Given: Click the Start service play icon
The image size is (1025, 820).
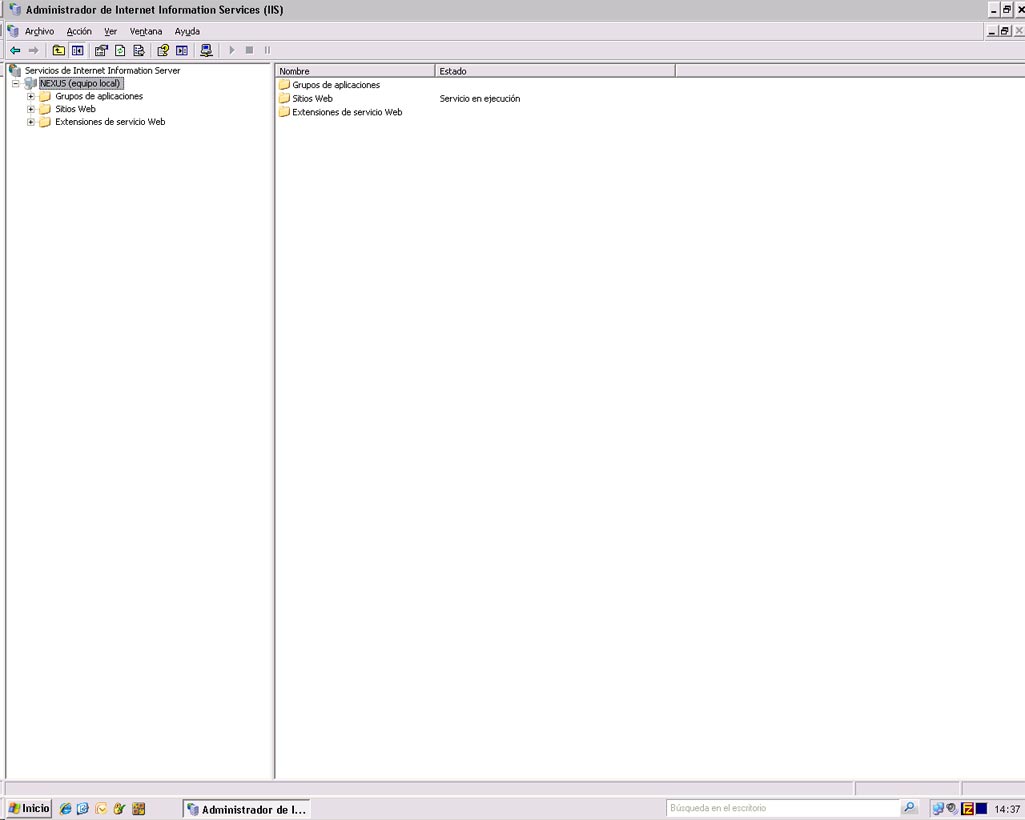Looking at the screenshot, I should (231, 50).
